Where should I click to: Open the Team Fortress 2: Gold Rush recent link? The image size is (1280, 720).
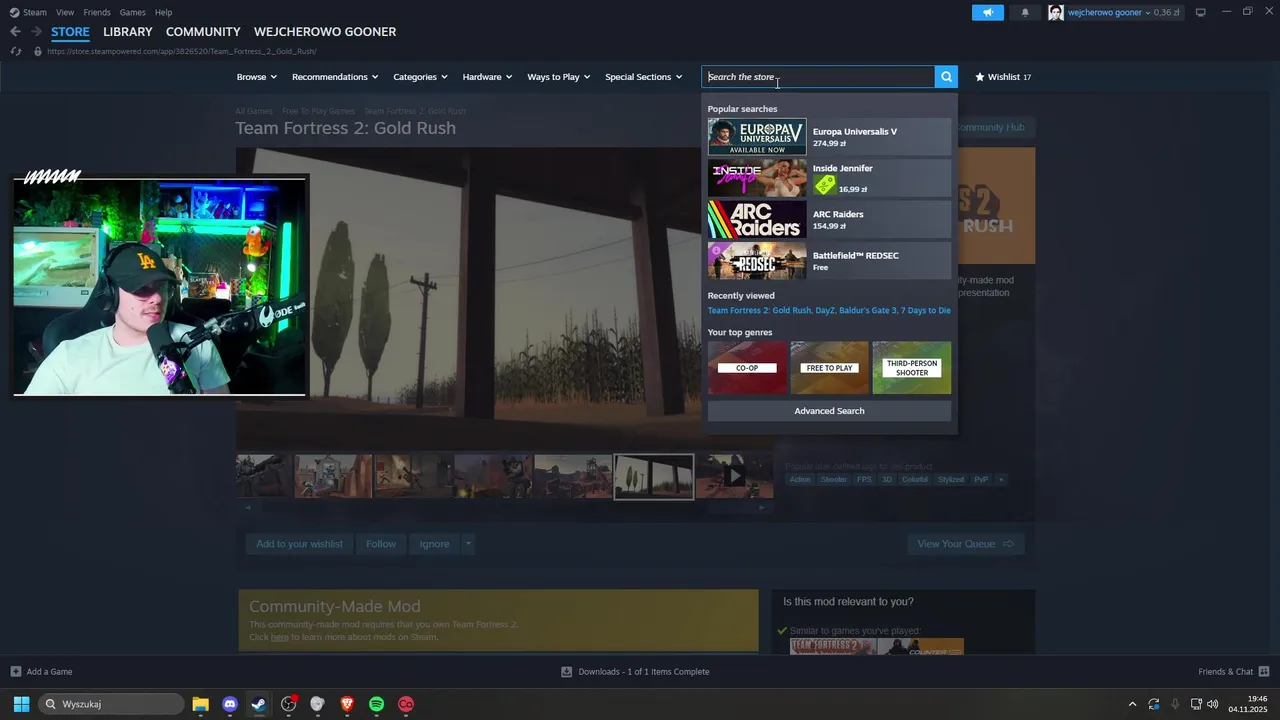click(759, 311)
